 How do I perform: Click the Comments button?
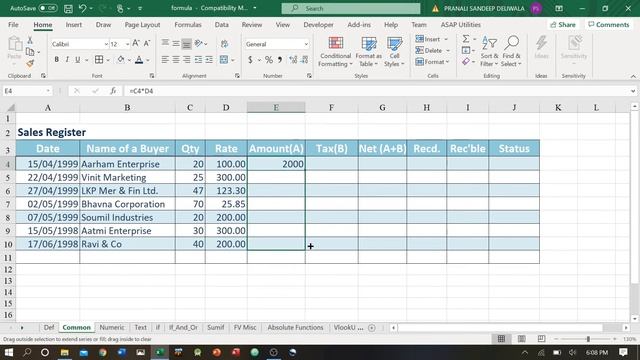point(609,25)
